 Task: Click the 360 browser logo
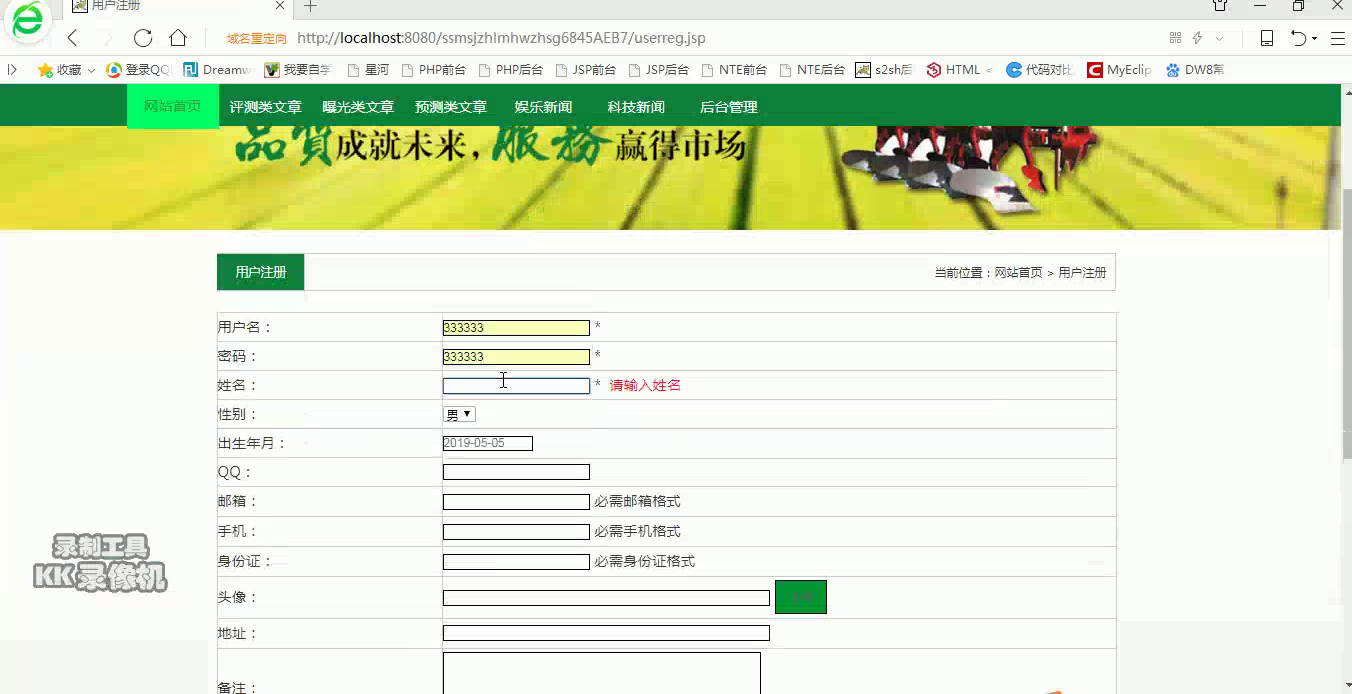click(x=27, y=21)
